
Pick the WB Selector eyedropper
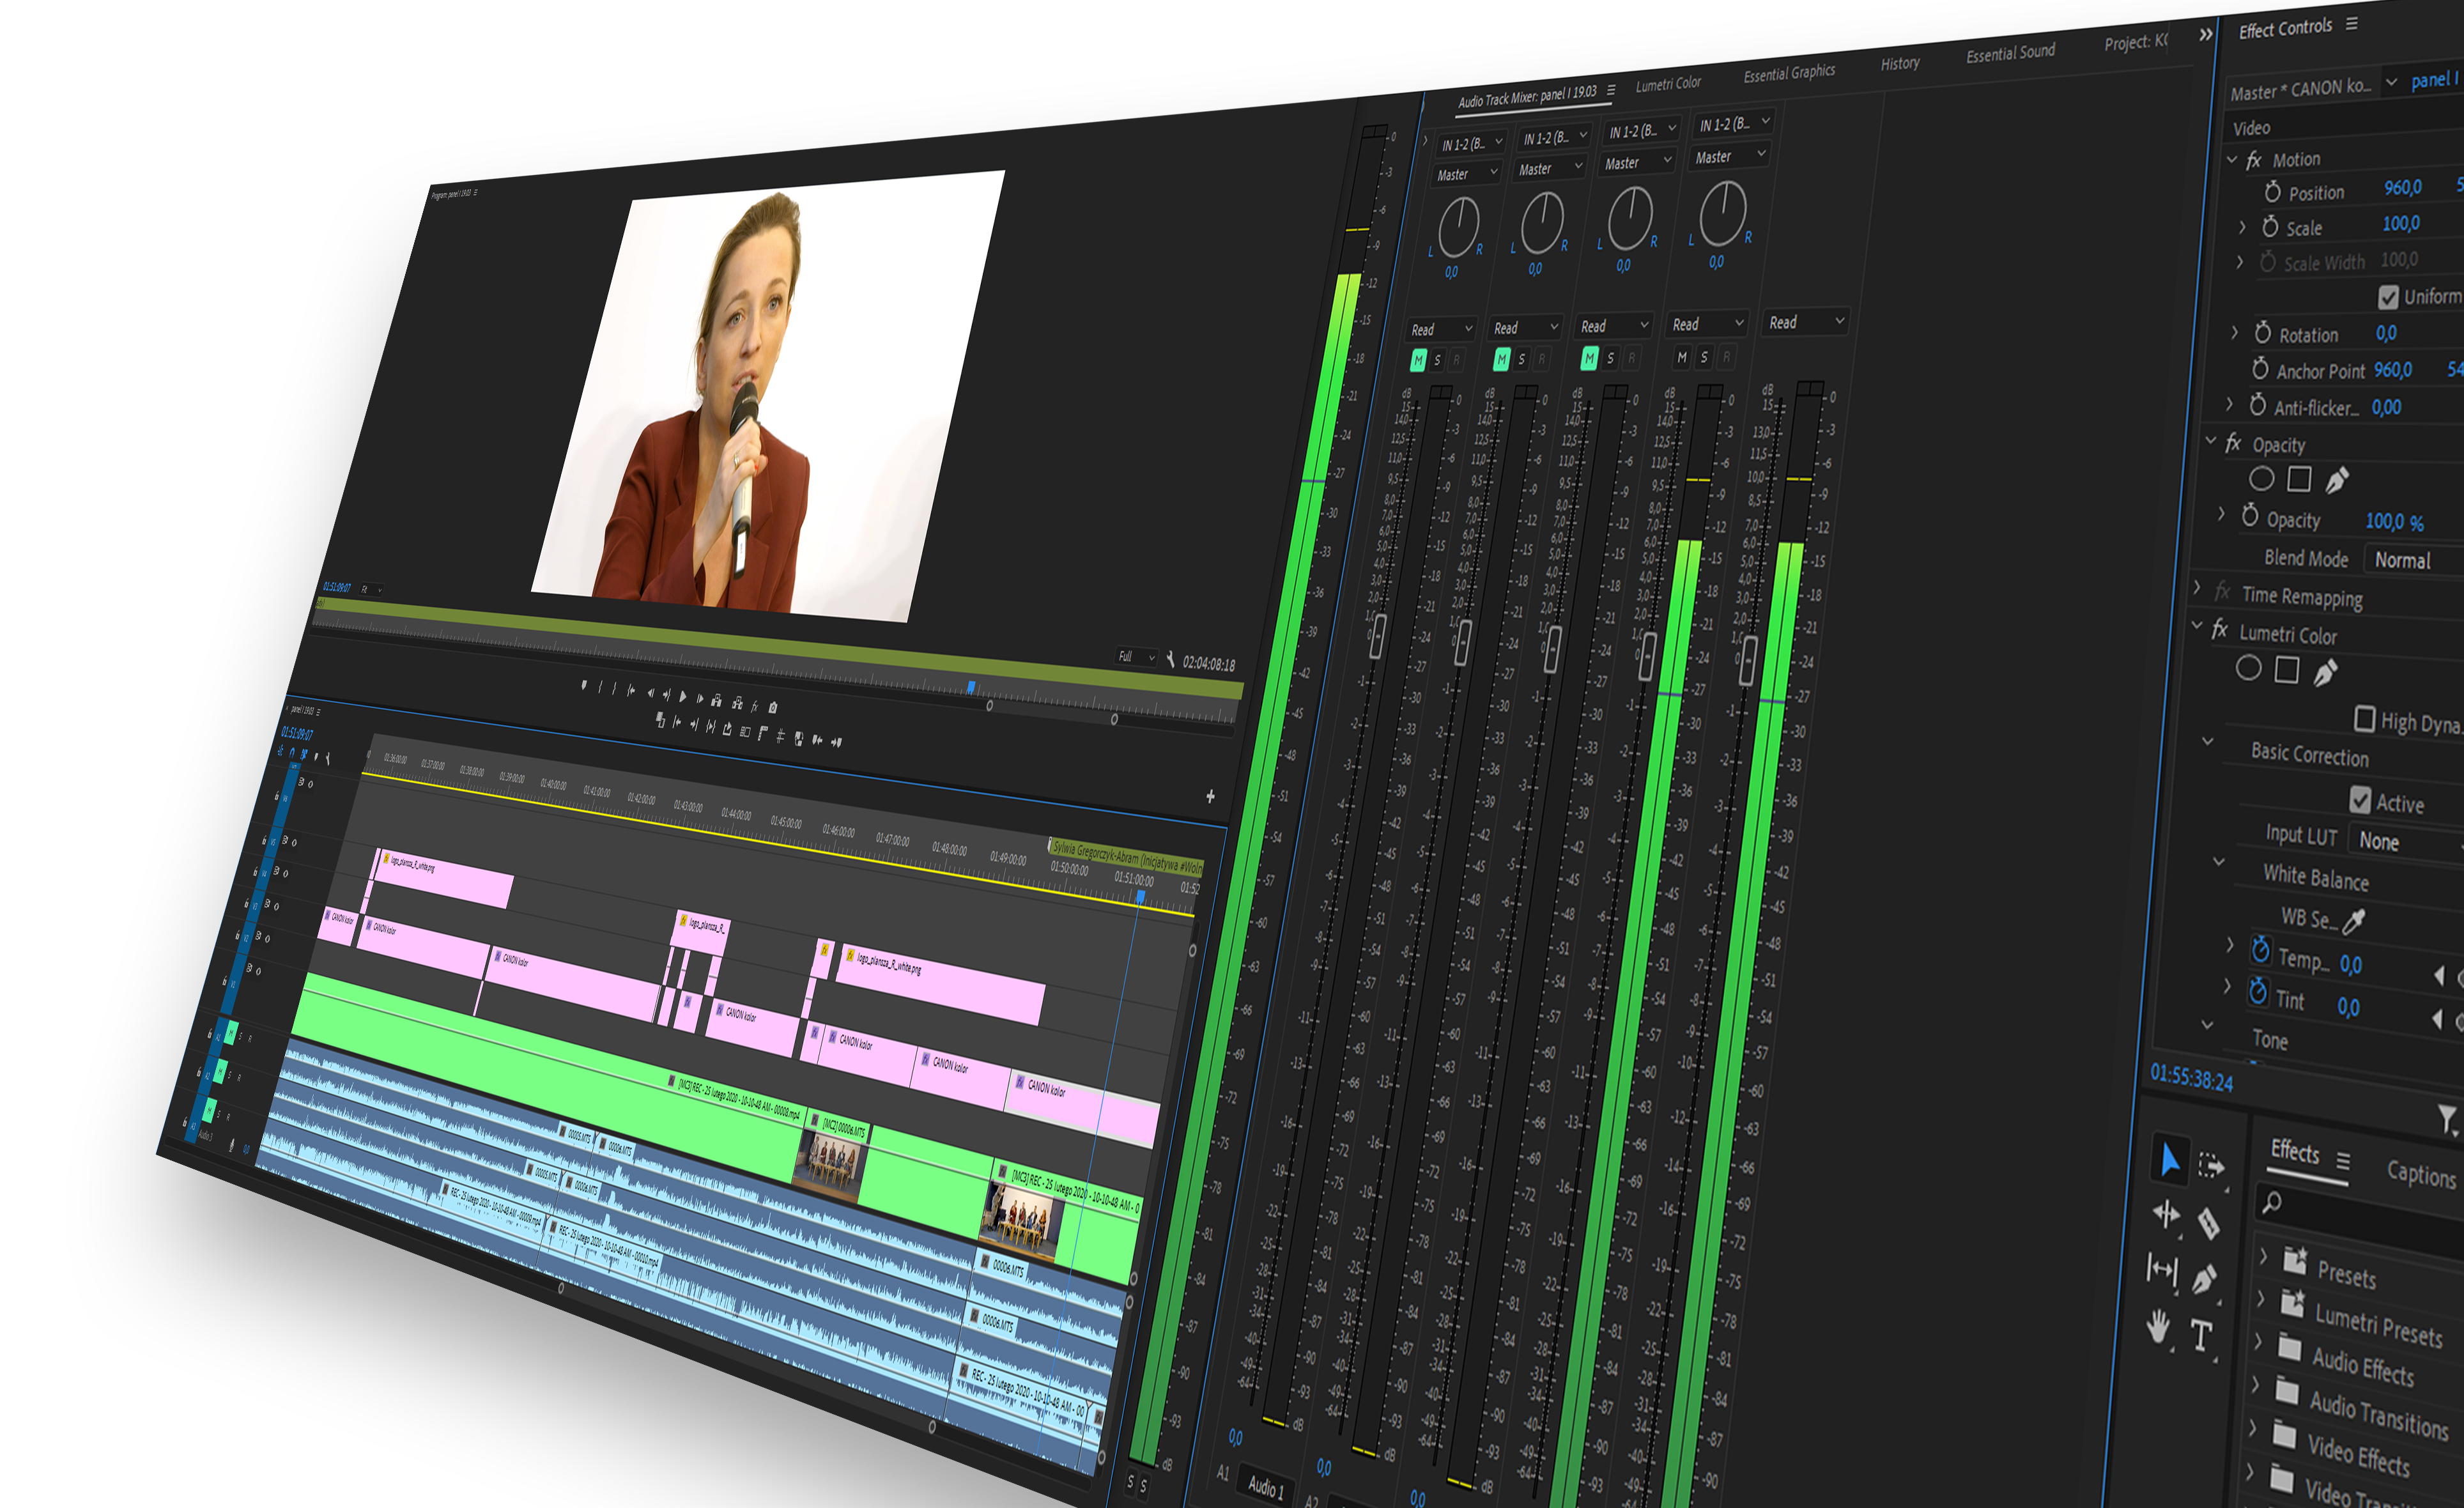[2354, 921]
